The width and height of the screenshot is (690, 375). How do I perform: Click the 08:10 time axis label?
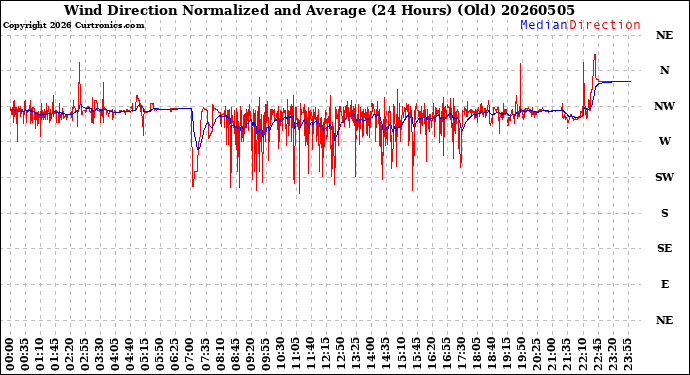(x=220, y=354)
